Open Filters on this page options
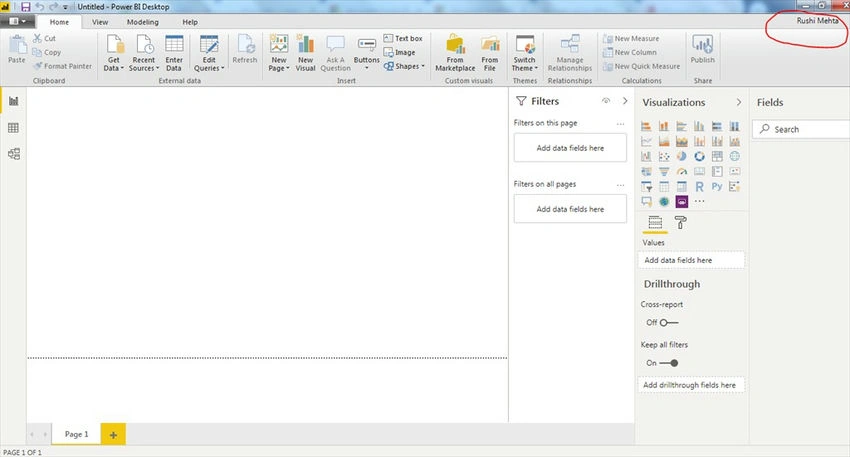The width and height of the screenshot is (850, 457). pyautogui.click(x=620, y=124)
